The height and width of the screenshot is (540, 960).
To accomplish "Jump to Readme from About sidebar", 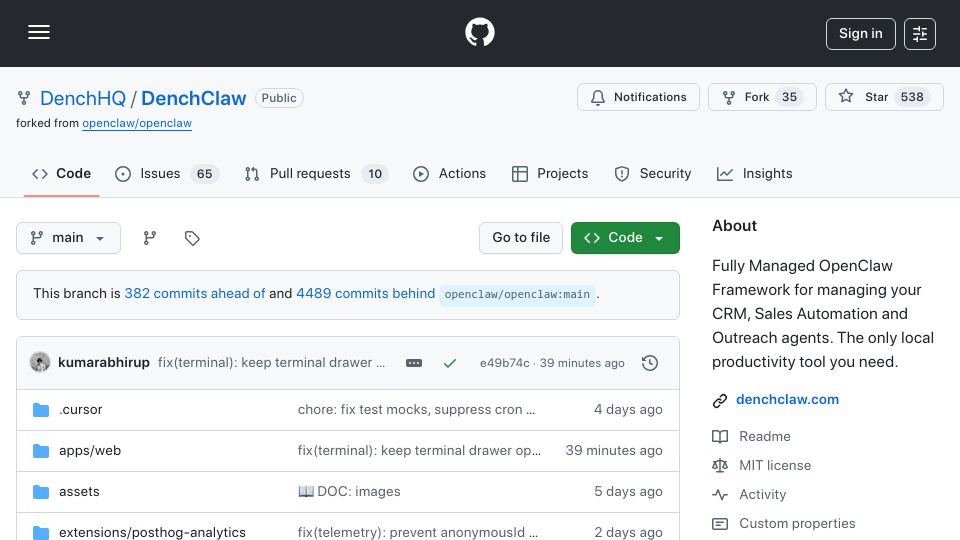I will coord(765,437).
